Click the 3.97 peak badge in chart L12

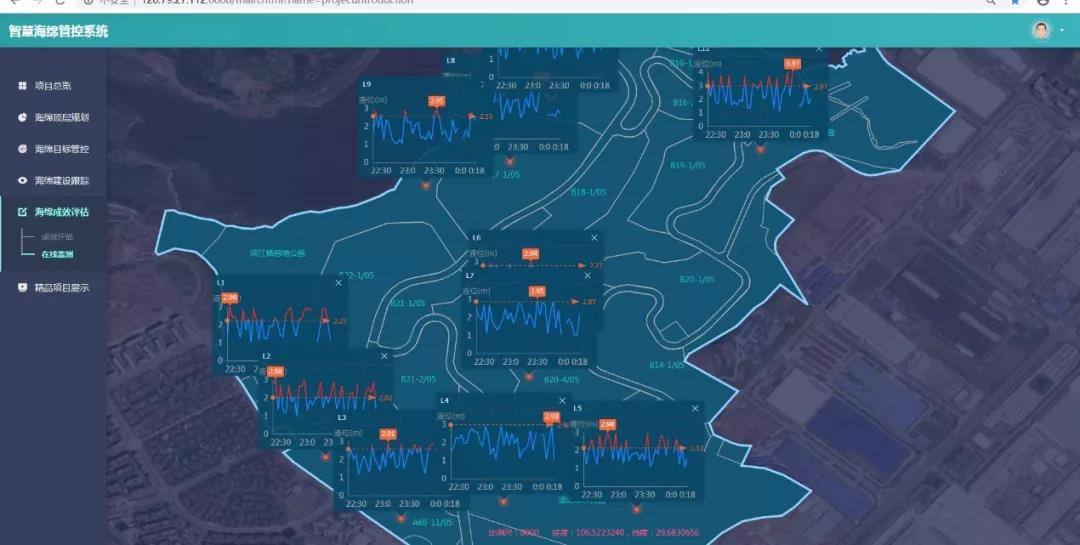[792, 63]
